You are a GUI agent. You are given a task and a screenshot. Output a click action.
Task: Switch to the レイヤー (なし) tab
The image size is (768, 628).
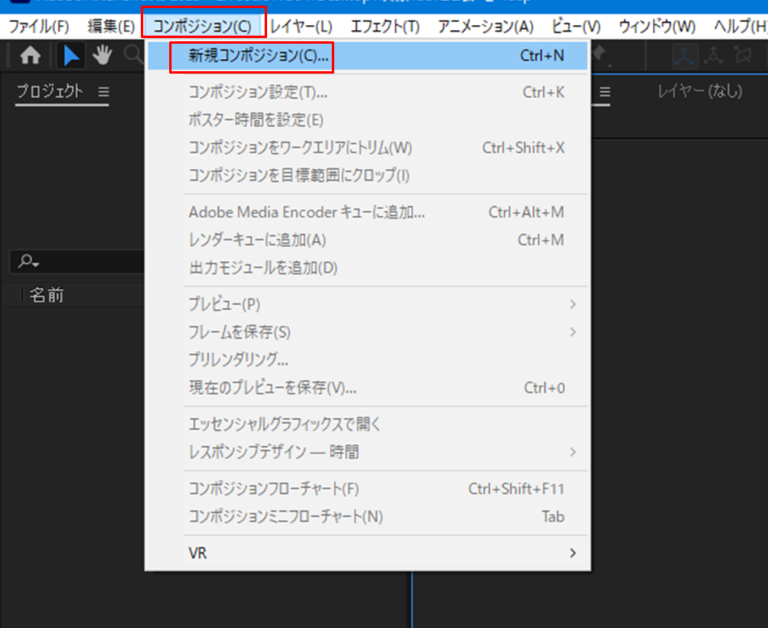(699, 92)
